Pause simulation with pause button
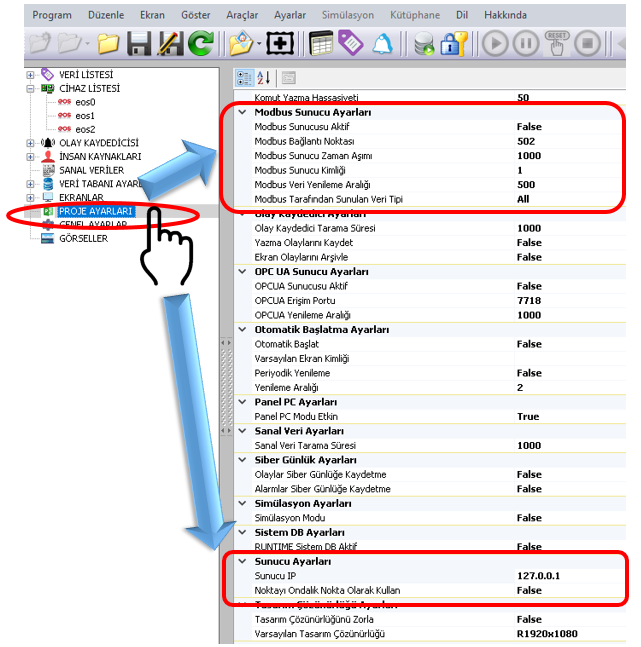Screen dimensions: 641x647 coord(526,43)
